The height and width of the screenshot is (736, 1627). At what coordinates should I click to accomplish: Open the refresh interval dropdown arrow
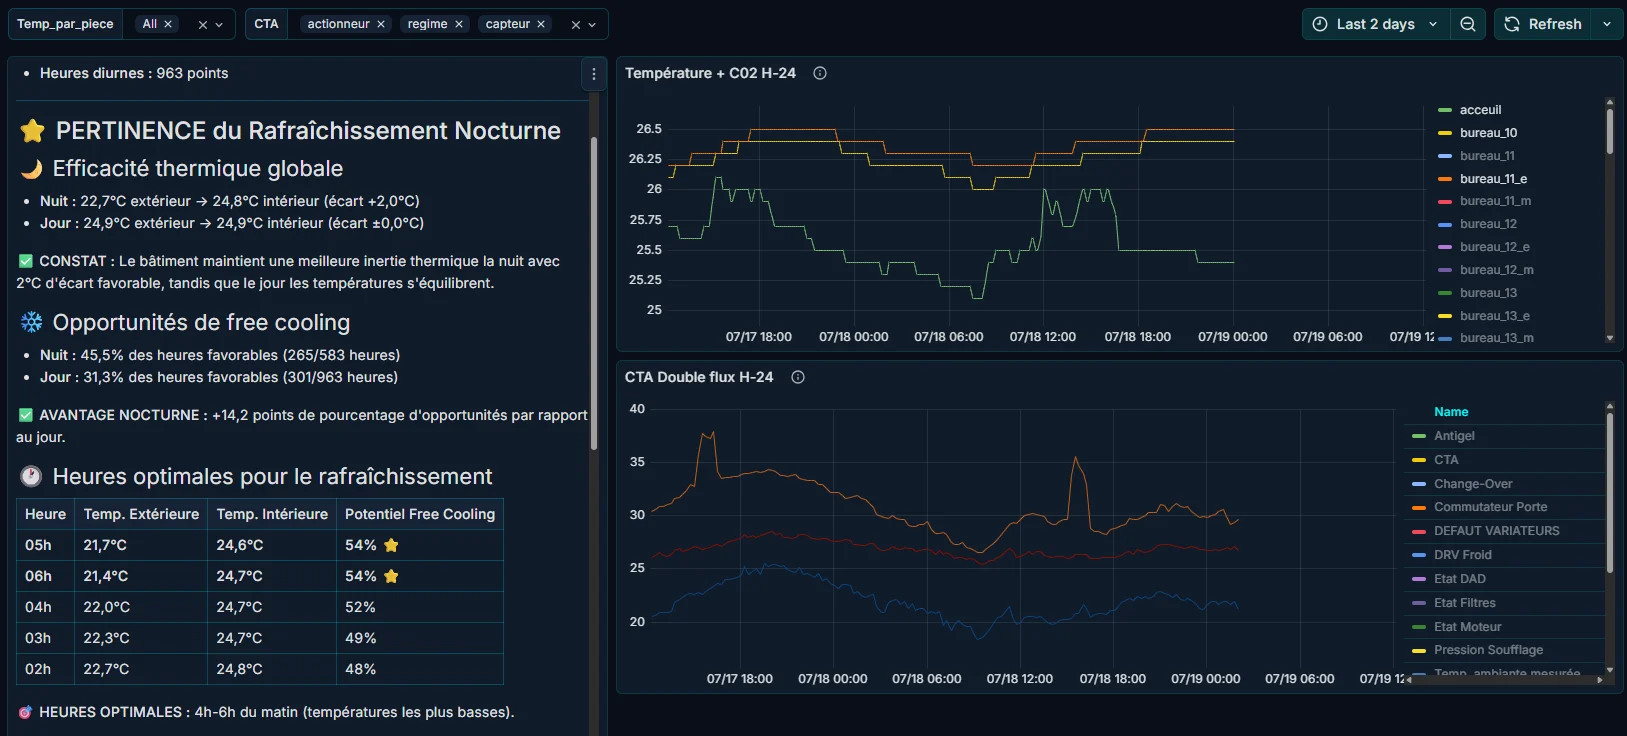tap(1607, 24)
